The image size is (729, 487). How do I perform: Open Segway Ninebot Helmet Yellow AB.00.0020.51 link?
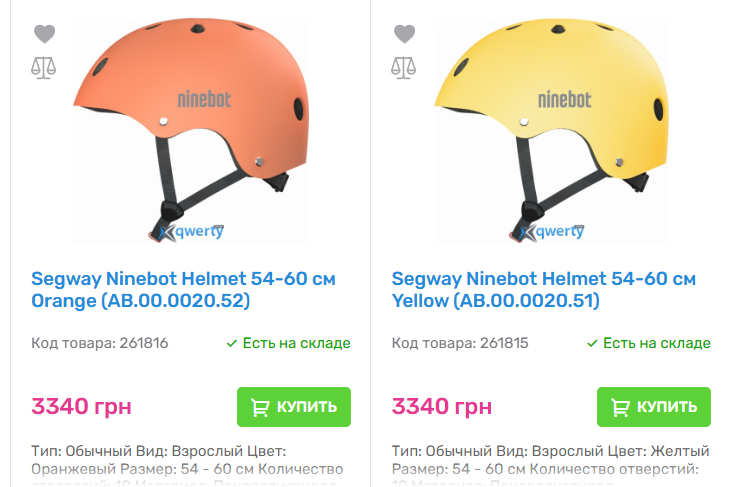click(543, 290)
